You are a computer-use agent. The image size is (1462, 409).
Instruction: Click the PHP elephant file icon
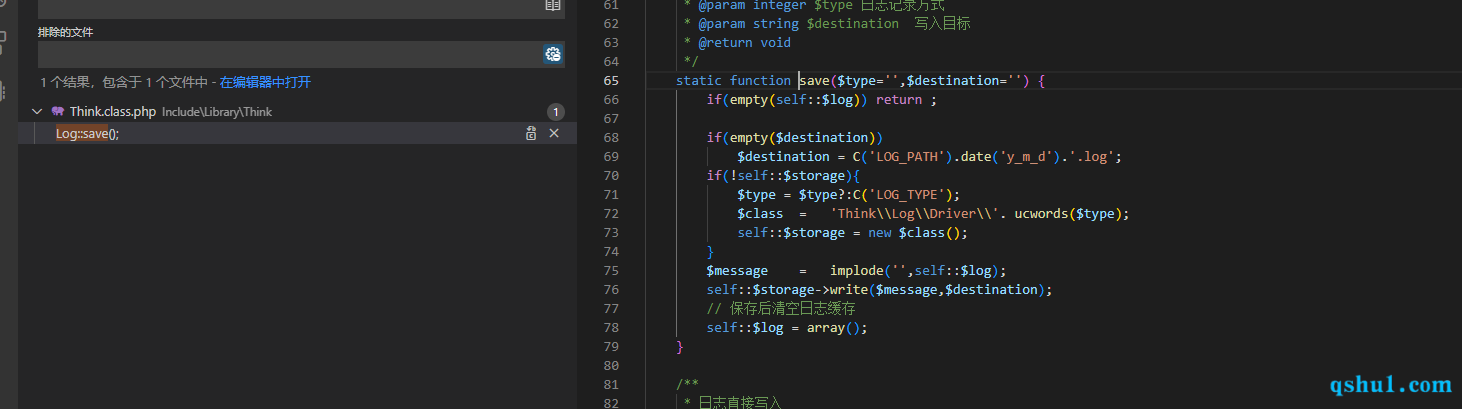[x=58, y=112]
